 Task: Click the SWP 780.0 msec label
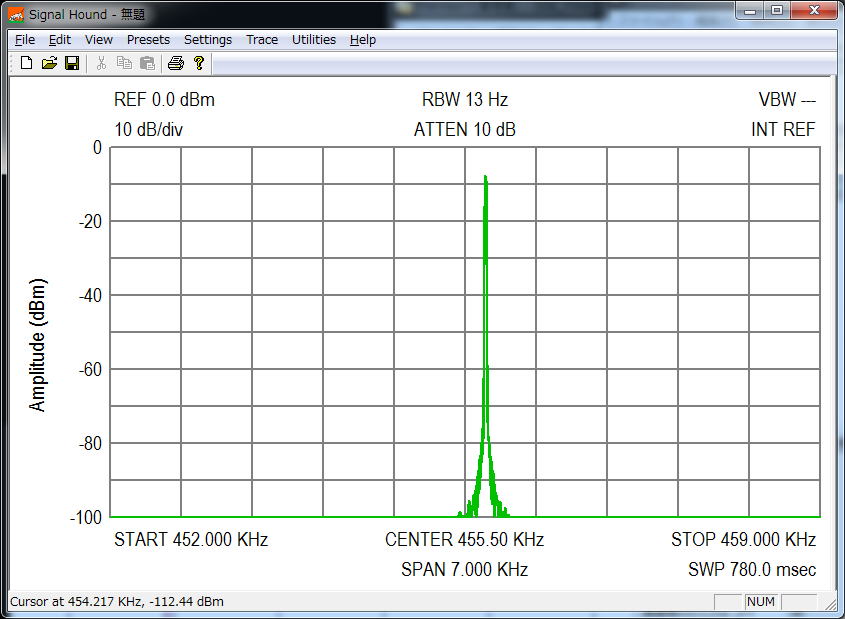752,569
